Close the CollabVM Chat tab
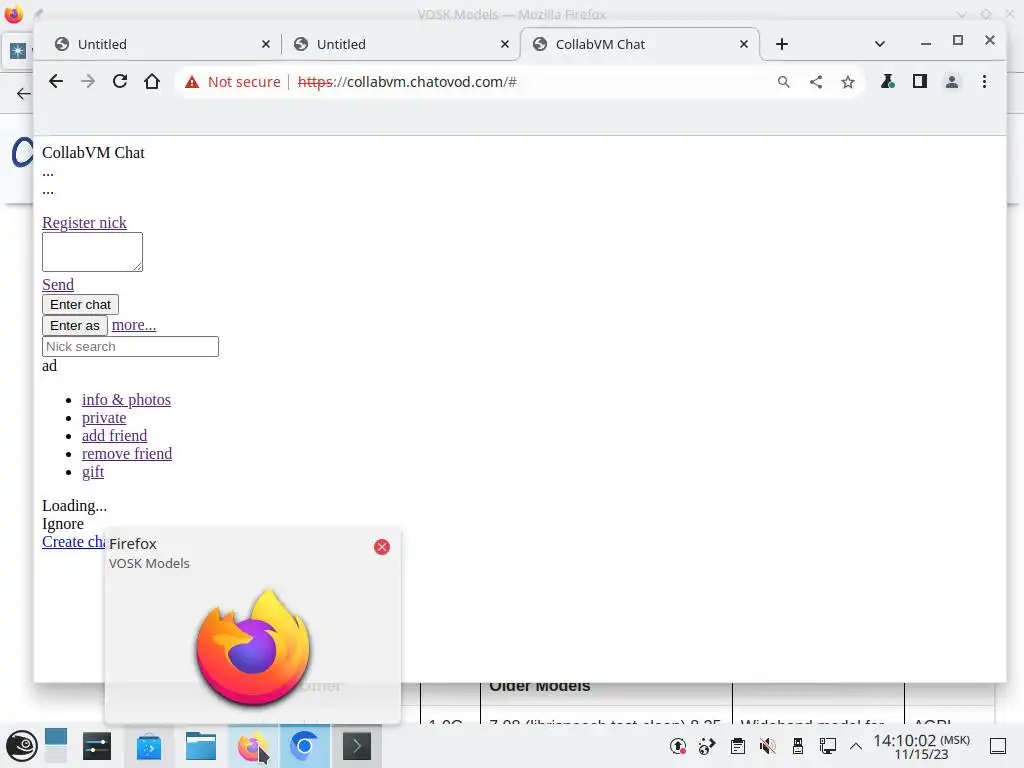The height and width of the screenshot is (768, 1024). point(744,44)
